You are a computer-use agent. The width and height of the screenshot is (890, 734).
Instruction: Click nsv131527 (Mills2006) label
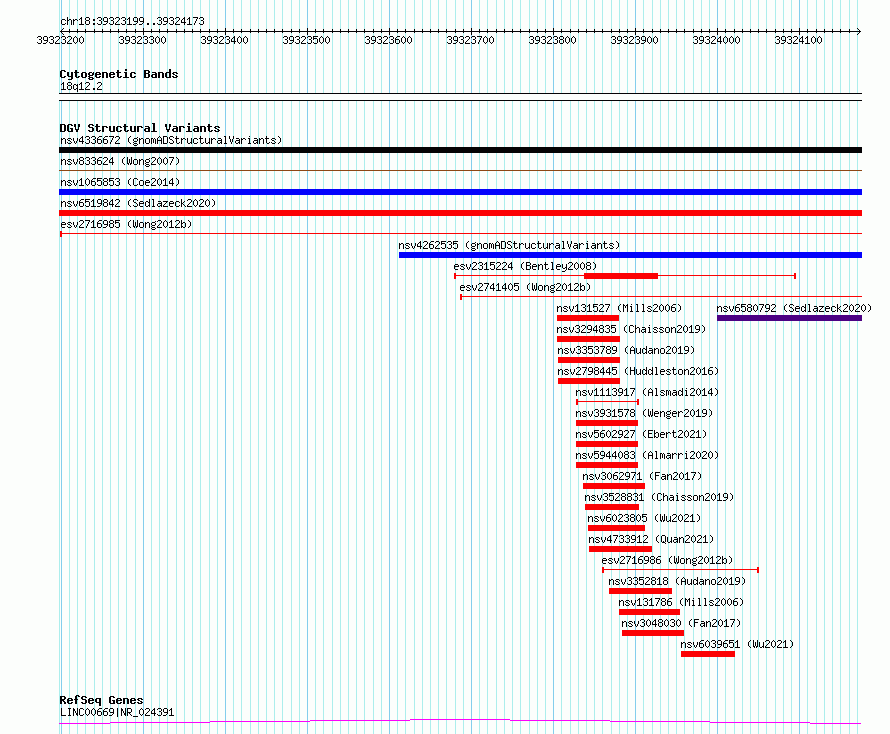[x=619, y=308]
